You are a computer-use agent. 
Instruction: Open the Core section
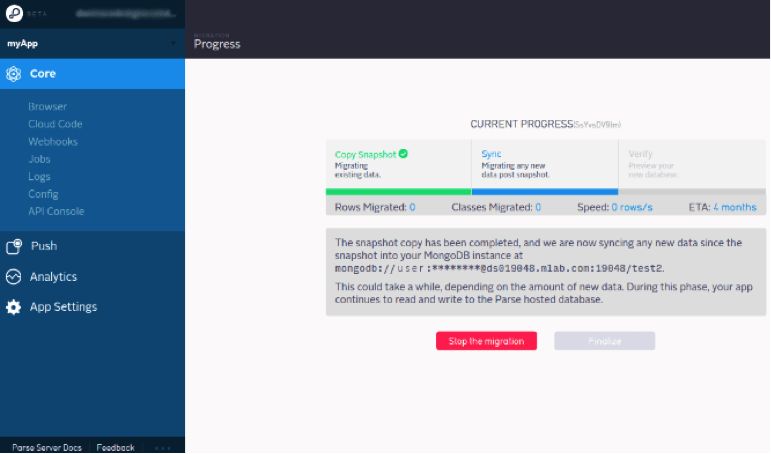click(92, 74)
